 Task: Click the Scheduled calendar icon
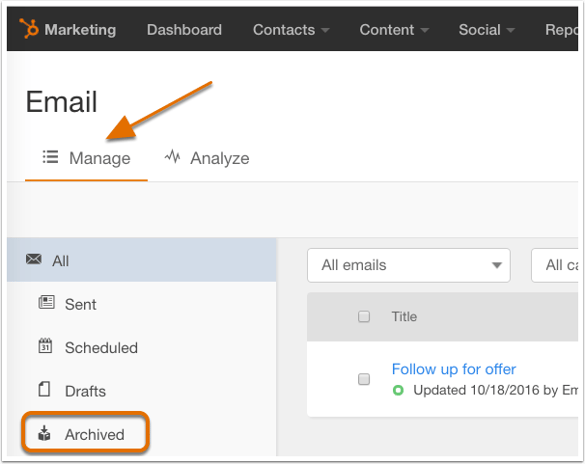[45, 346]
